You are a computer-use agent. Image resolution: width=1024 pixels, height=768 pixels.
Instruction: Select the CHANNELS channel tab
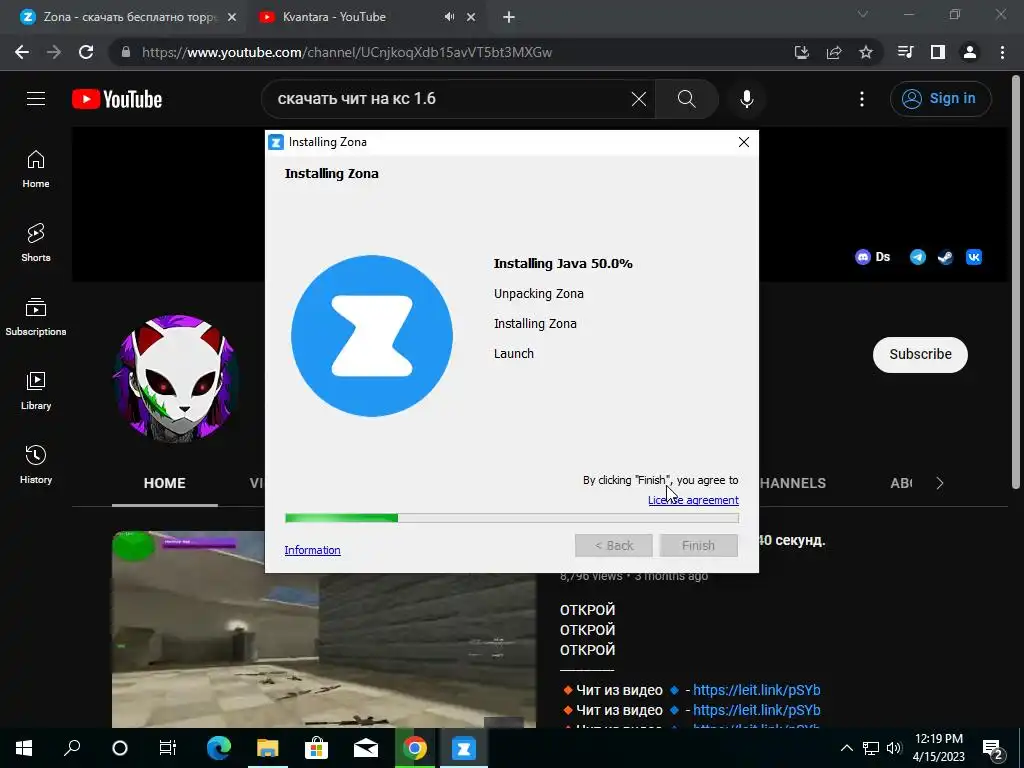792,483
